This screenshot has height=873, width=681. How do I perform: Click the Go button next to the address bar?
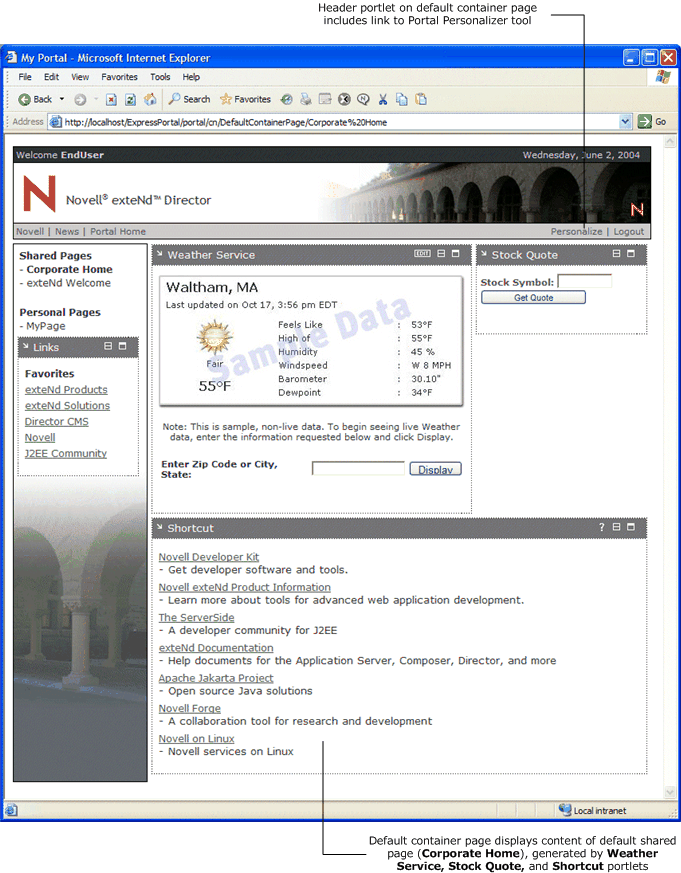(x=652, y=121)
